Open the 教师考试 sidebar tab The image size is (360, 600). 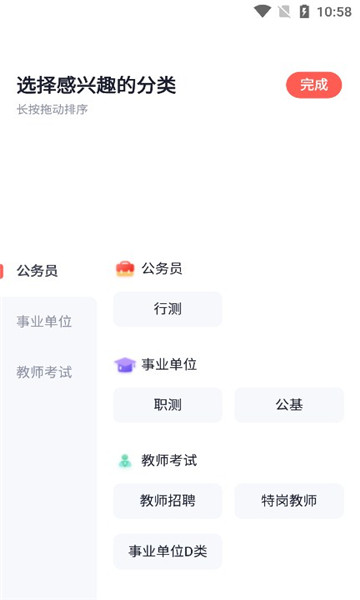pos(44,372)
